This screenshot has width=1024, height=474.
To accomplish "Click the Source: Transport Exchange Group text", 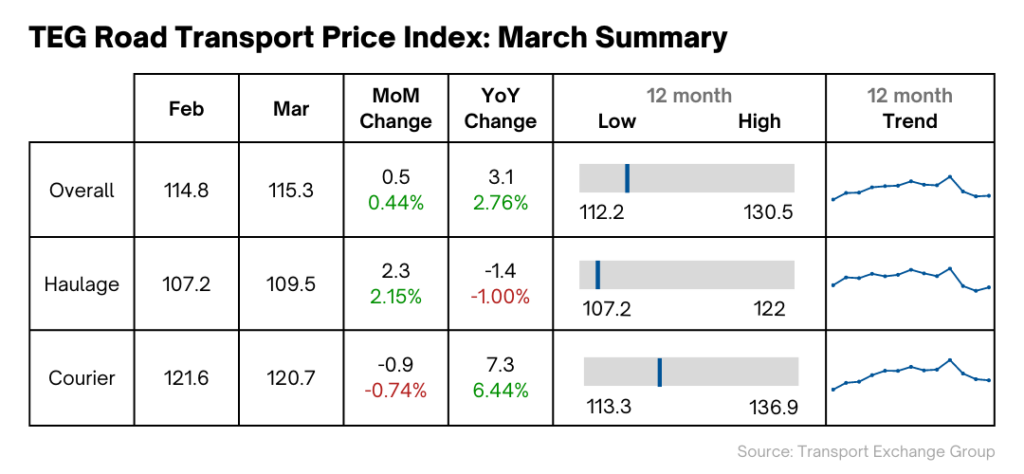I will (867, 451).
